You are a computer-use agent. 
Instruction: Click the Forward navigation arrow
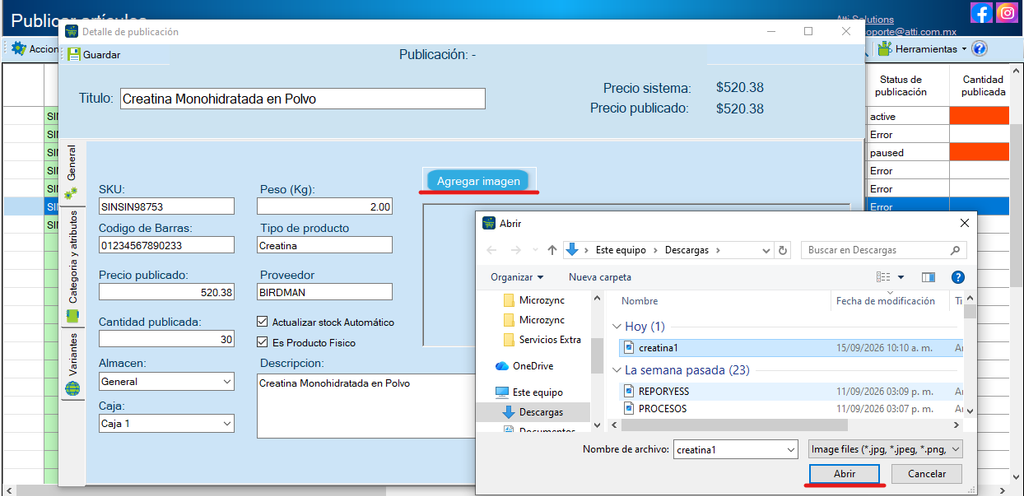pyautogui.click(x=515, y=250)
